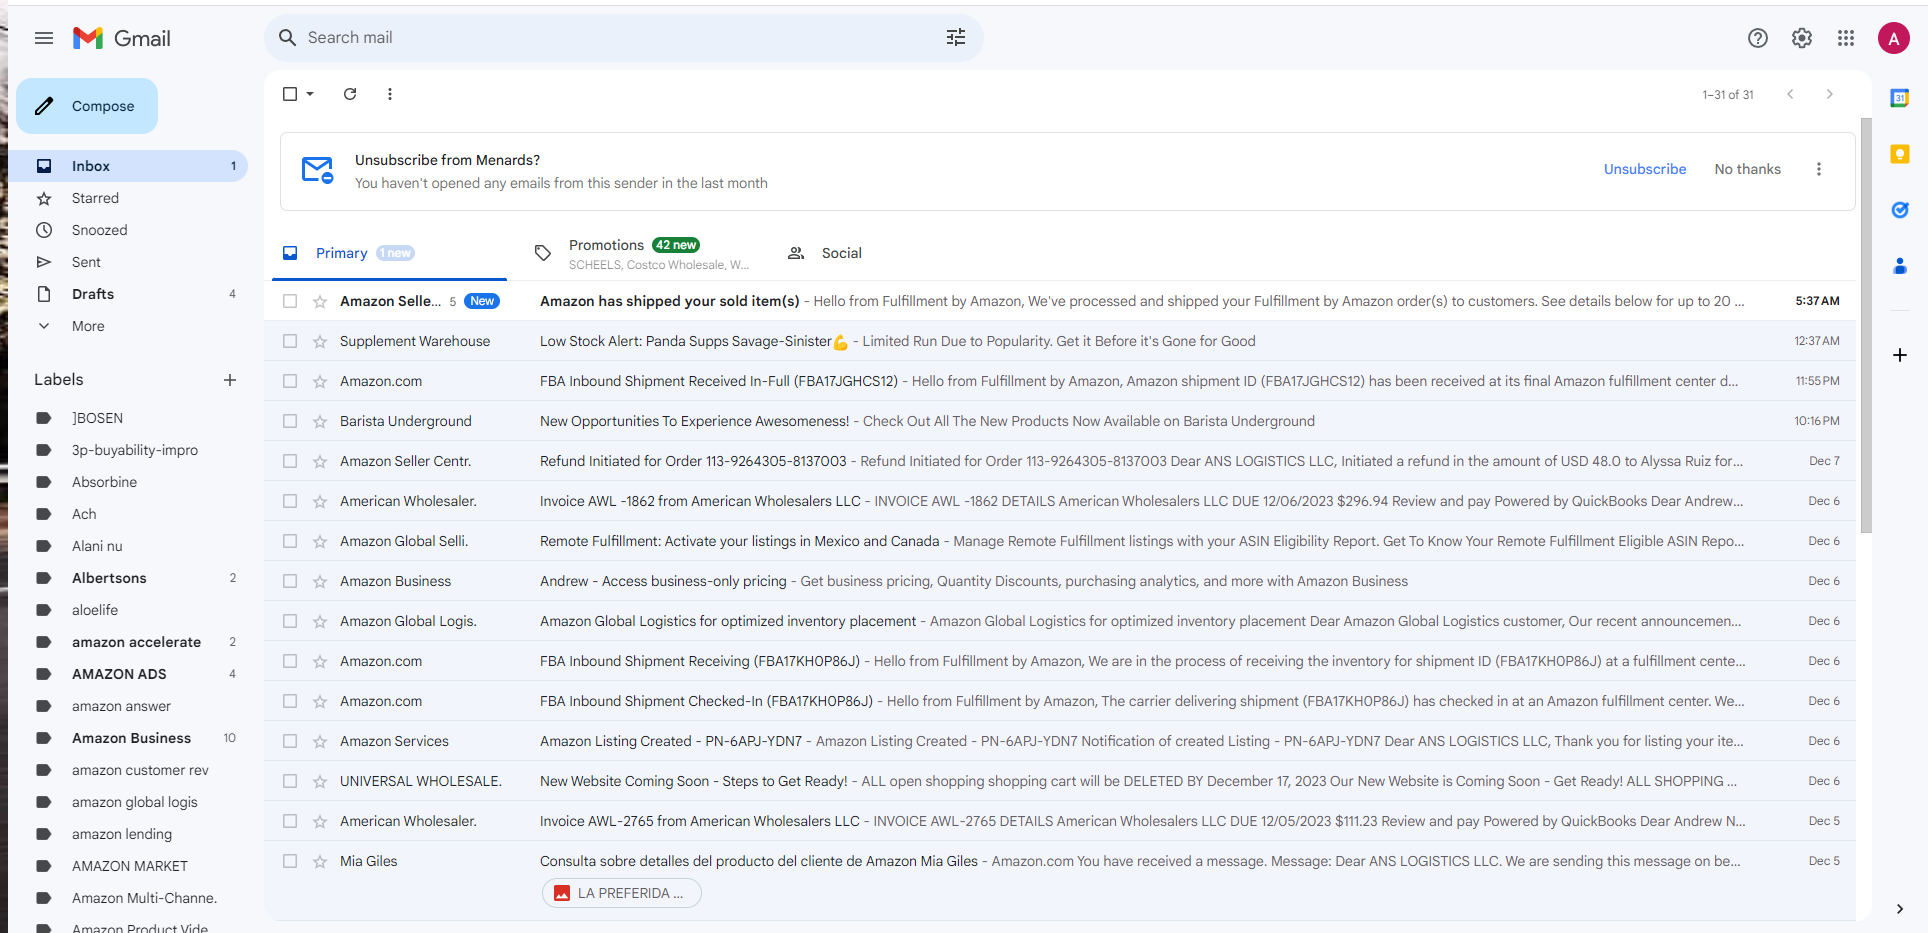Open the FBA Inbound Shipment Checked-In email
This screenshot has height=933, width=1928.
click(1060, 701)
